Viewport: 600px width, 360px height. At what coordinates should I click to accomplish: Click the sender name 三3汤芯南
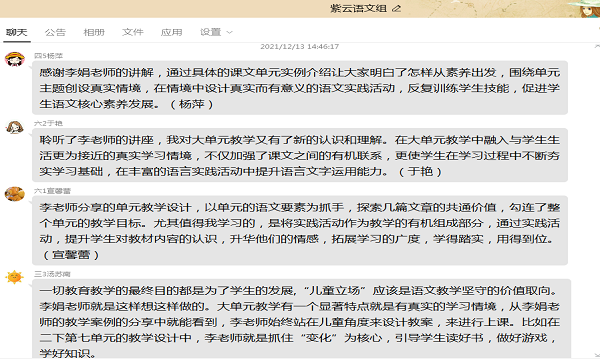coord(52,274)
